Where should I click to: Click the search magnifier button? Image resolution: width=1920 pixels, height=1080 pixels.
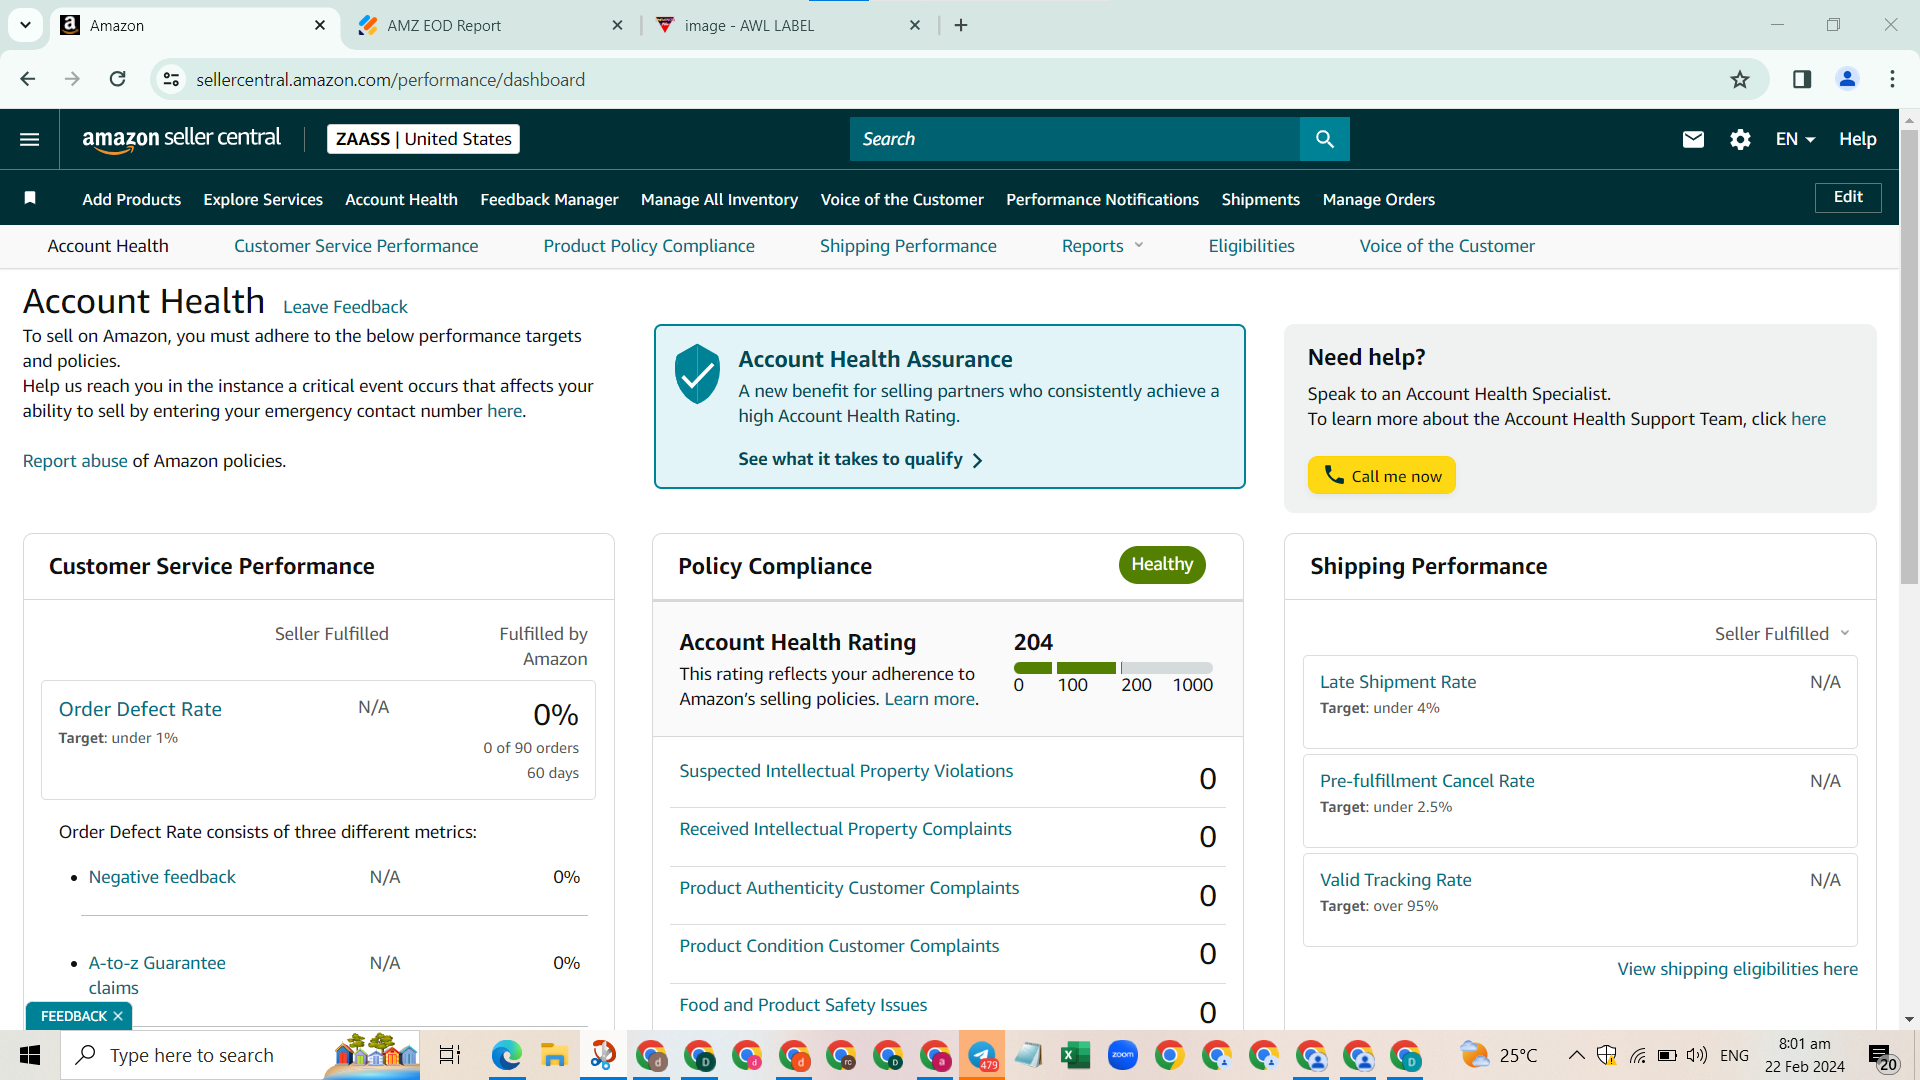(x=1325, y=139)
